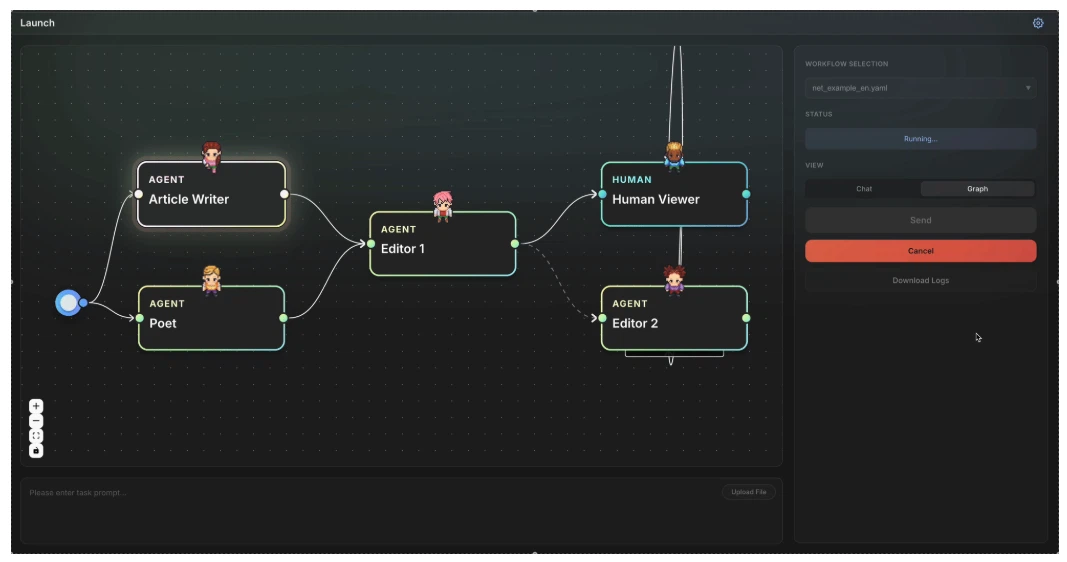
Task: Select the Editor 1 agent node
Action: coord(443,244)
